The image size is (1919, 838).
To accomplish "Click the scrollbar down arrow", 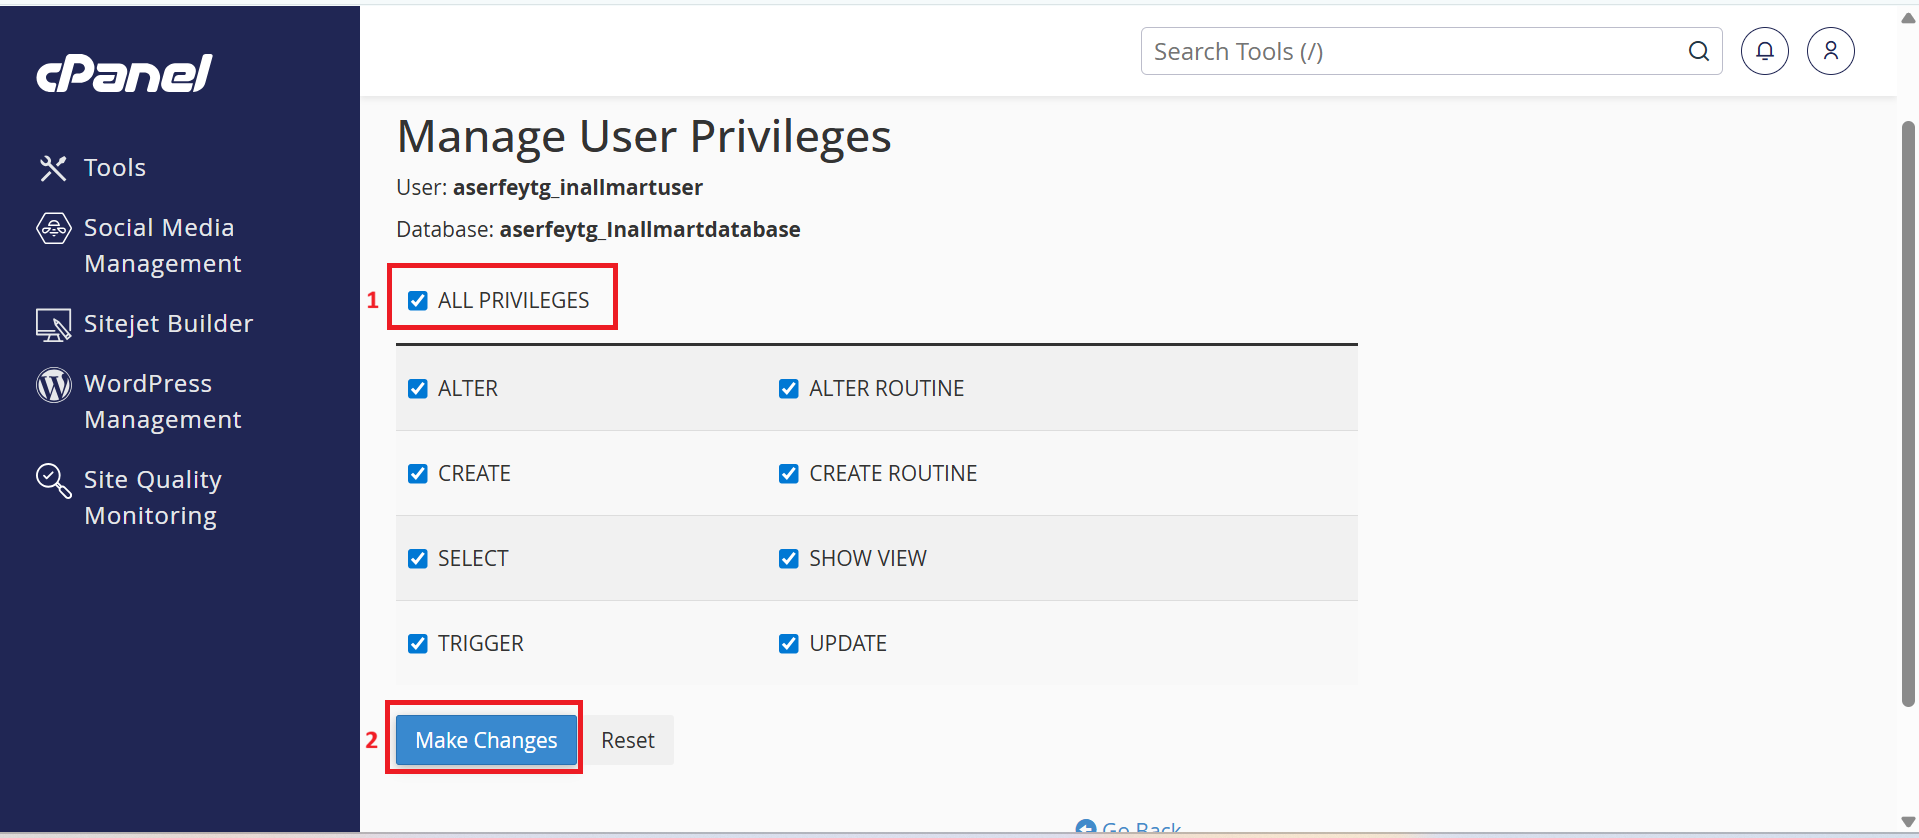I will click(1908, 822).
